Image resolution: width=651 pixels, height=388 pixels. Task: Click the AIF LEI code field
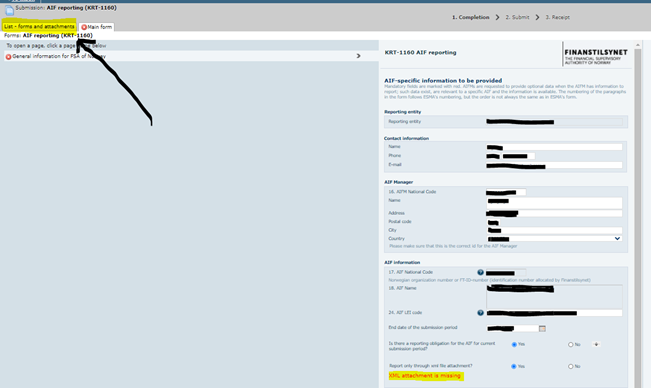[554, 313]
